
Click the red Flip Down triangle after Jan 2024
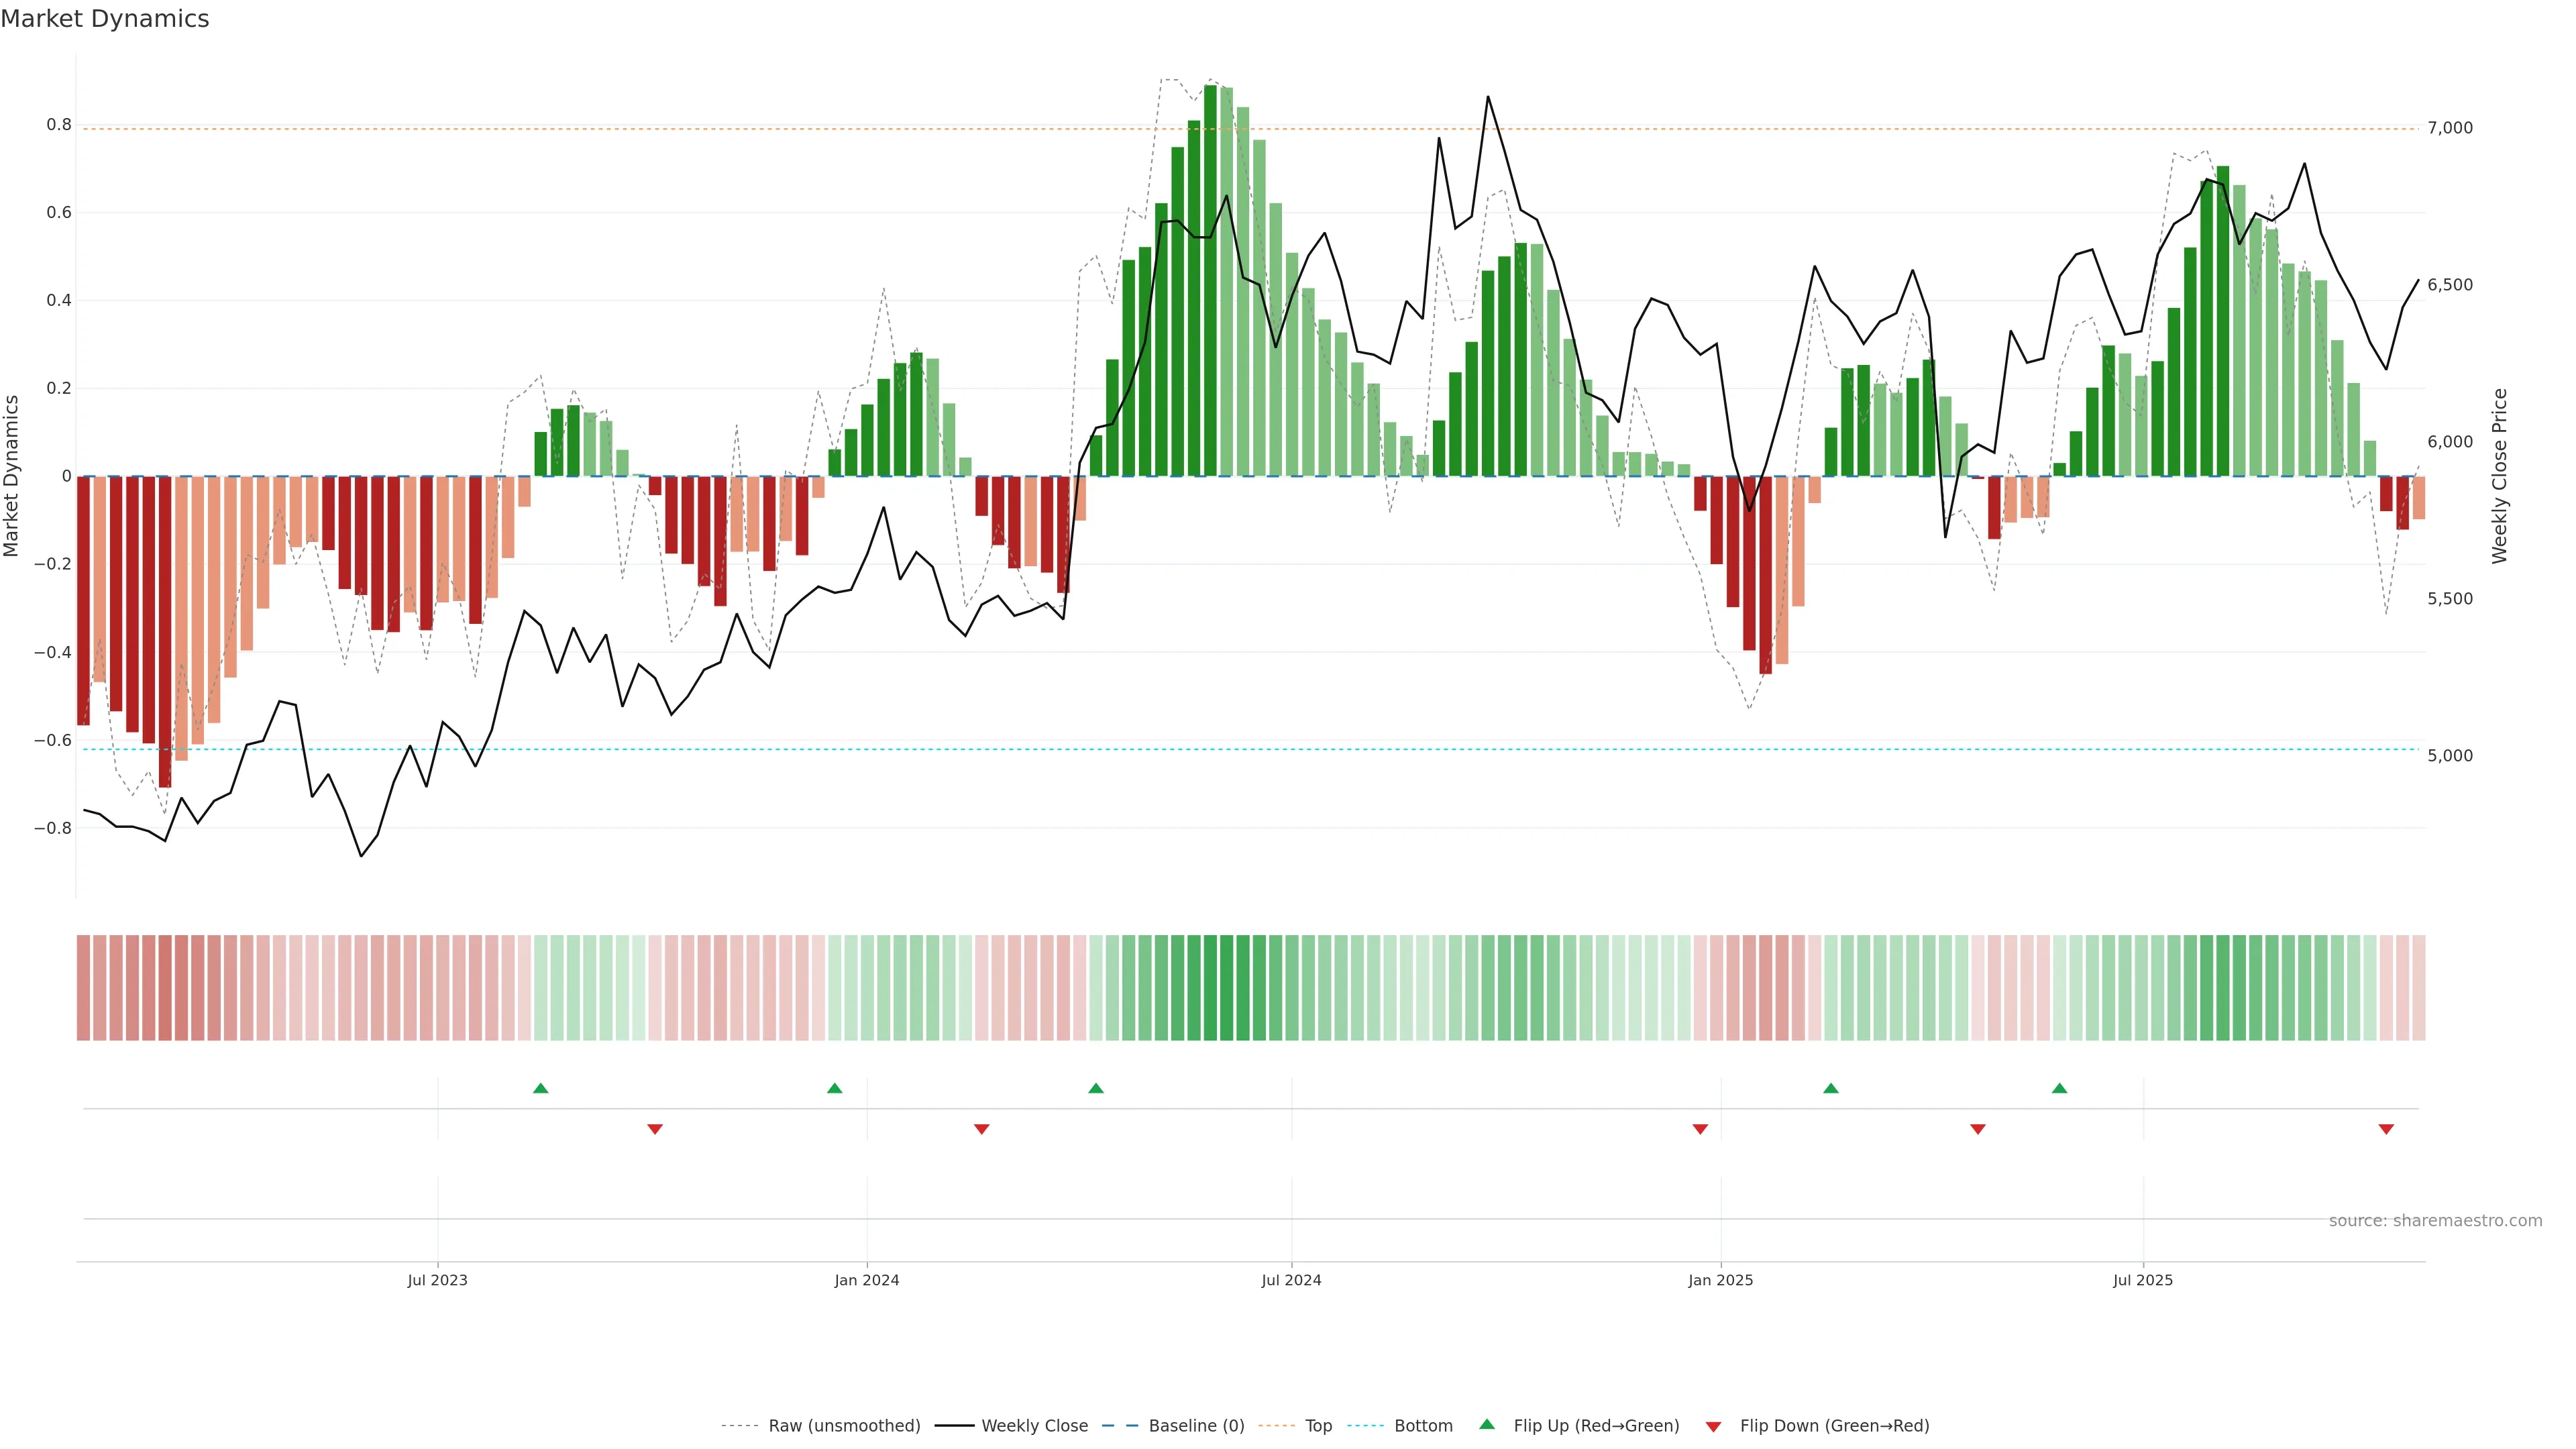(982, 1129)
